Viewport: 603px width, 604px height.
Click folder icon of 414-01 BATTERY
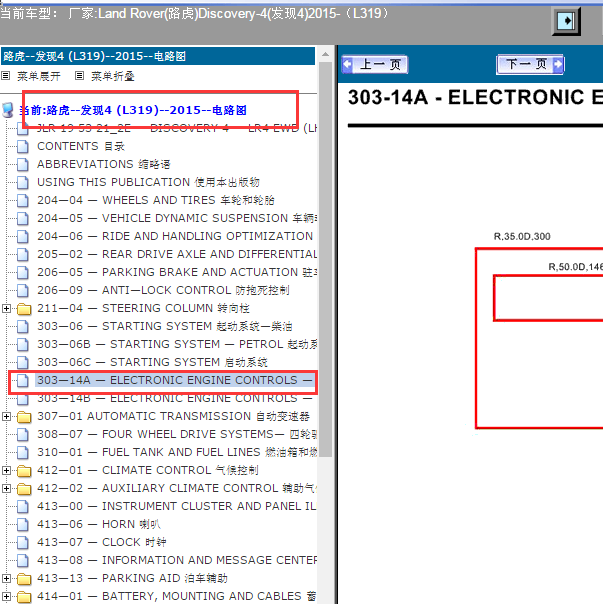(24, 597)
